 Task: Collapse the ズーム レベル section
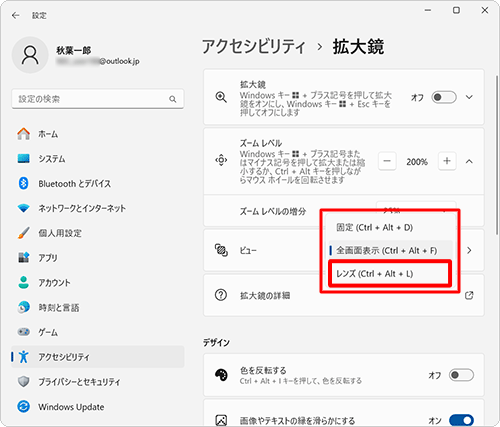[x=469, y=161]
